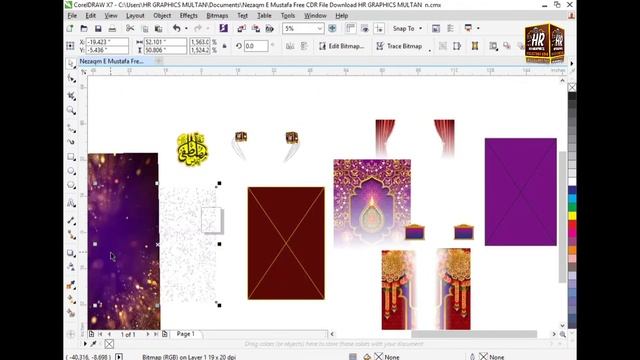Click the New document icon

pos(70,29)
